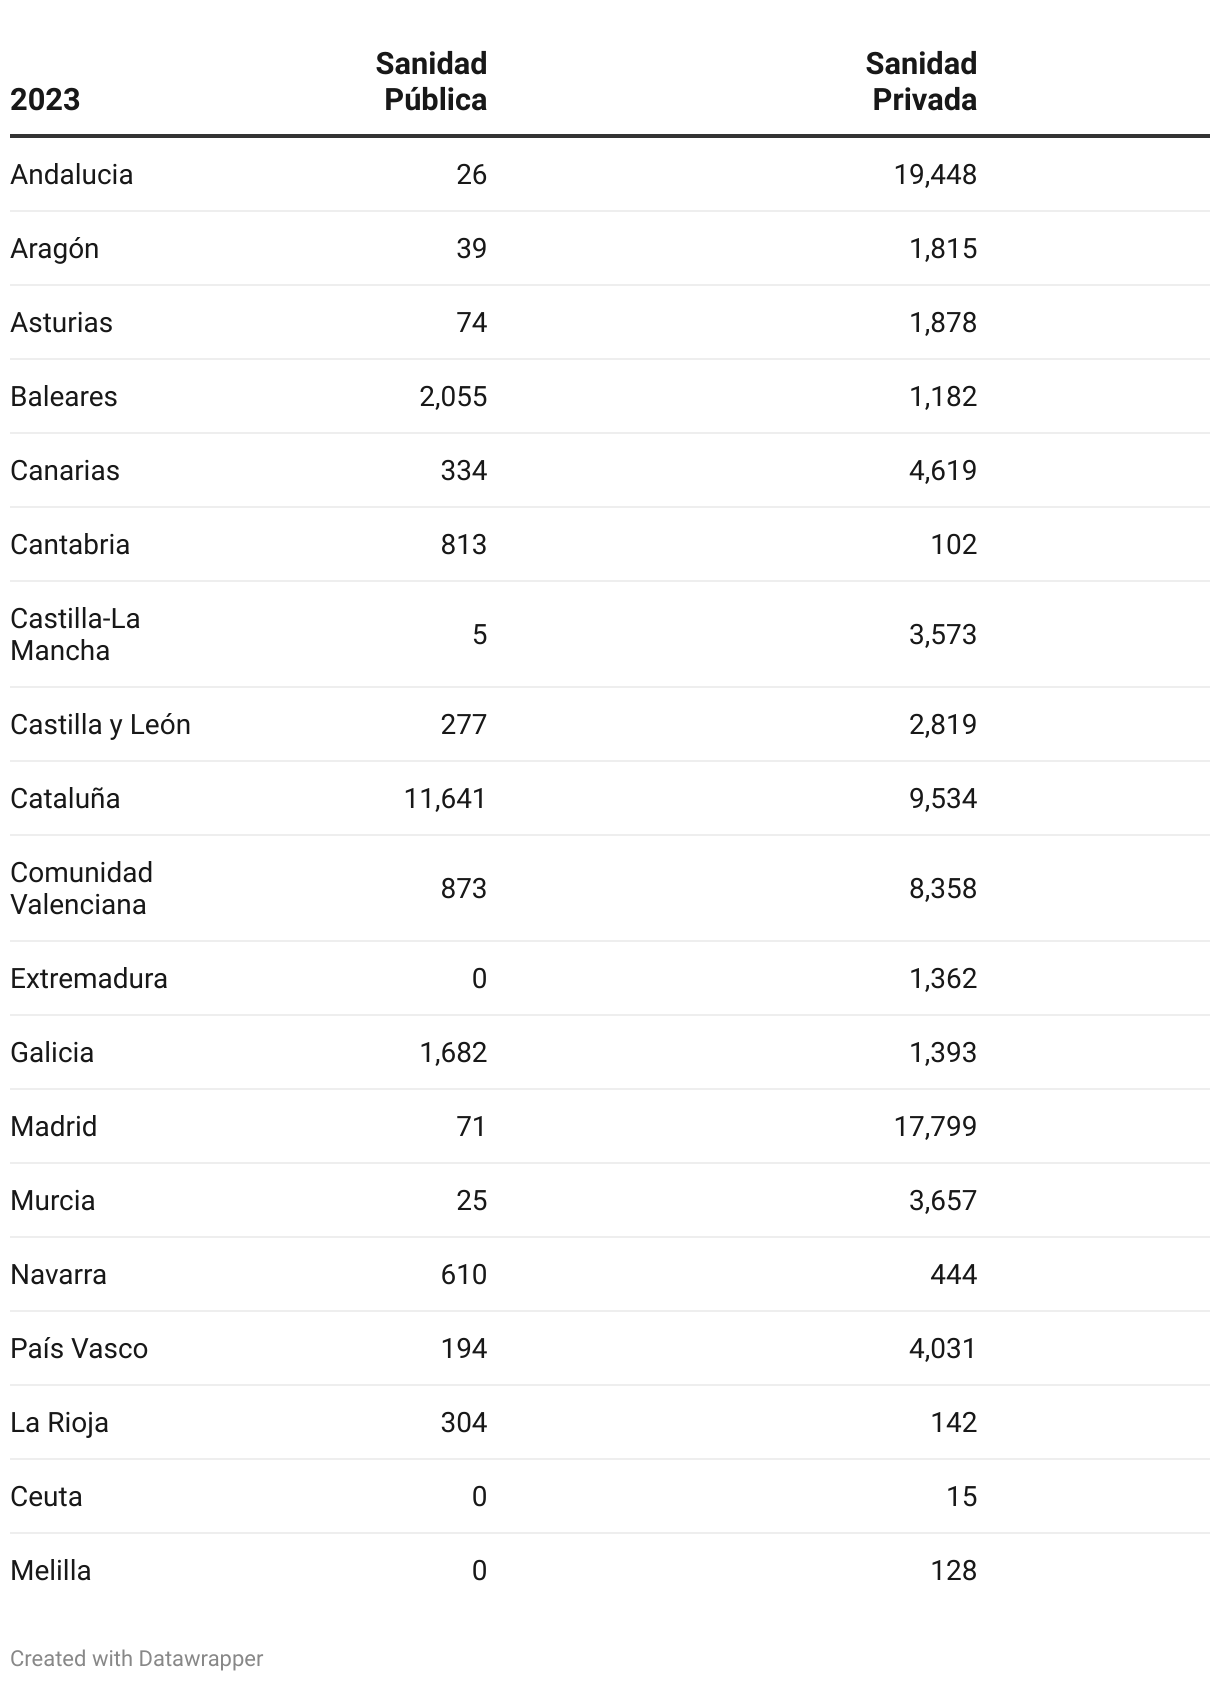This screenshot has width=1220, height=1682.
Task: Click the Asturias region name
Action: (x=62, y=322)
